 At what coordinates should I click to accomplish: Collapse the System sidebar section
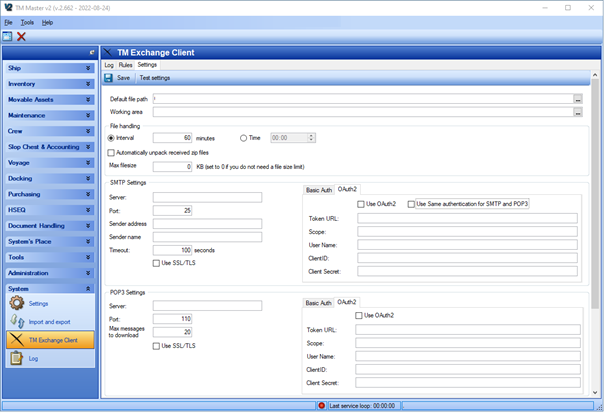50,289
